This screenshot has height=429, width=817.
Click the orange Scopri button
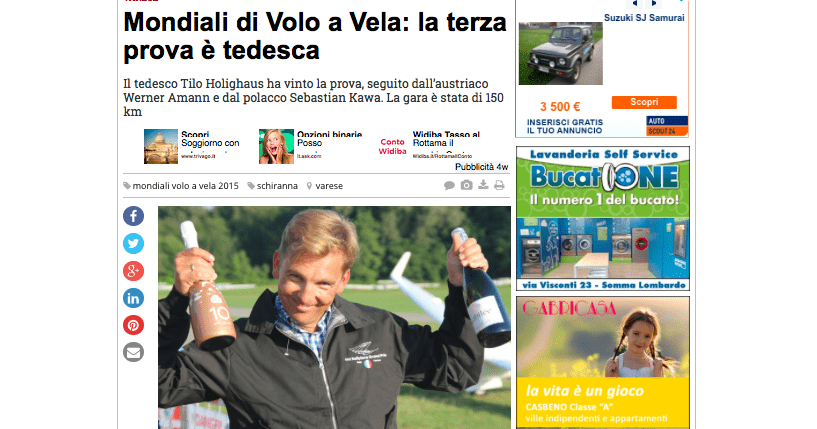pos(644,102)
